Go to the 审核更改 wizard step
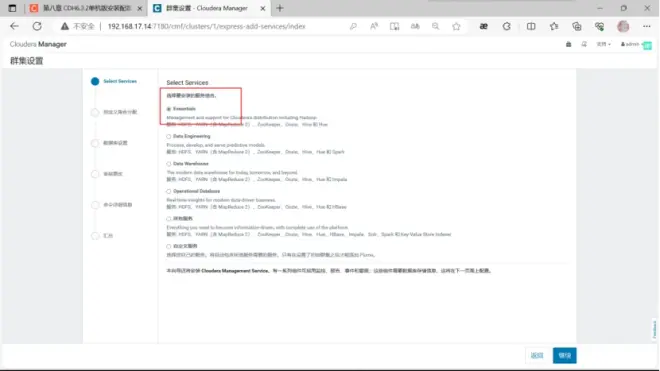Viewport: 660px width, 371px height. coord(113,174)
